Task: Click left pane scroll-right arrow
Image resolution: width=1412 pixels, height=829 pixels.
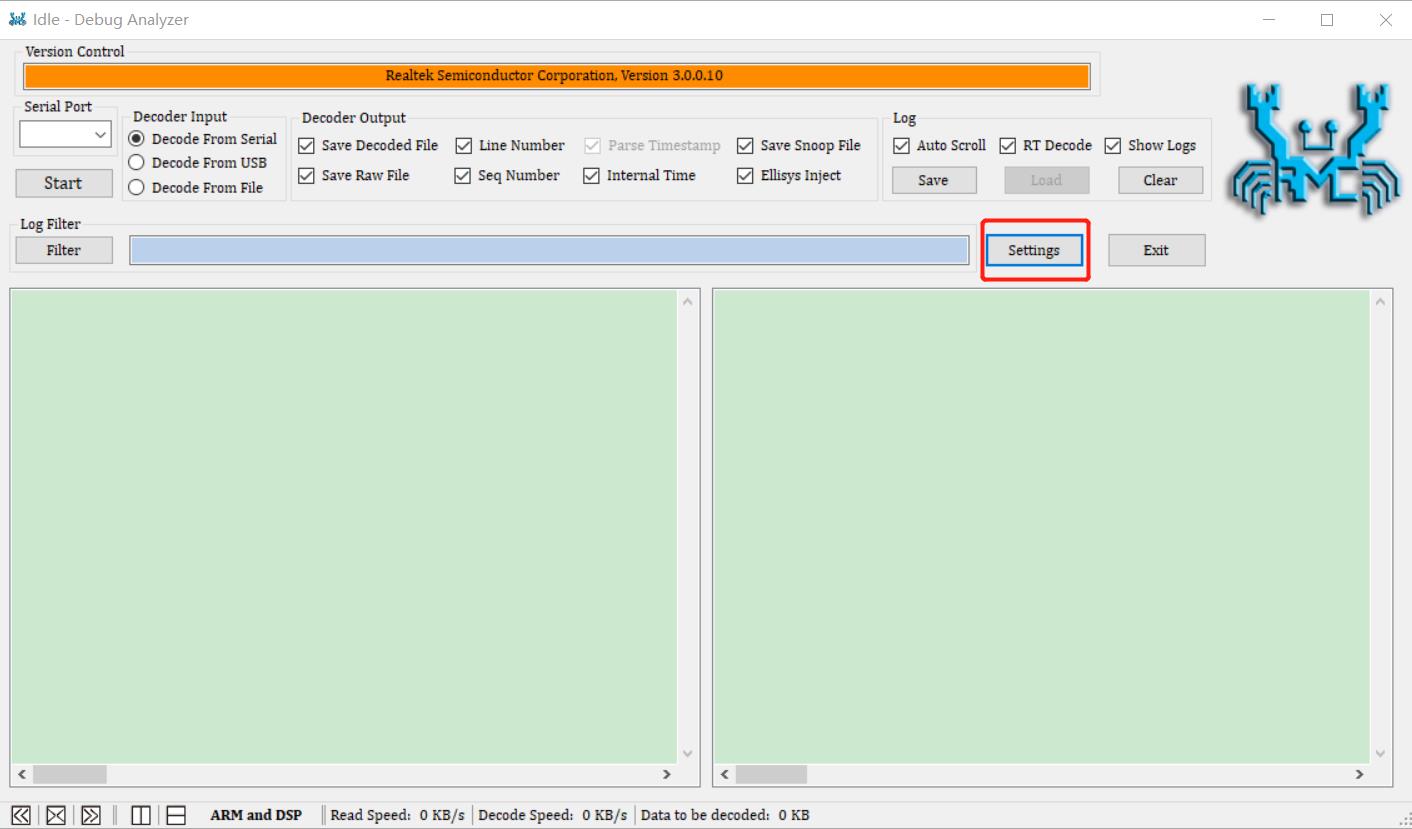Action: [666, 774]
